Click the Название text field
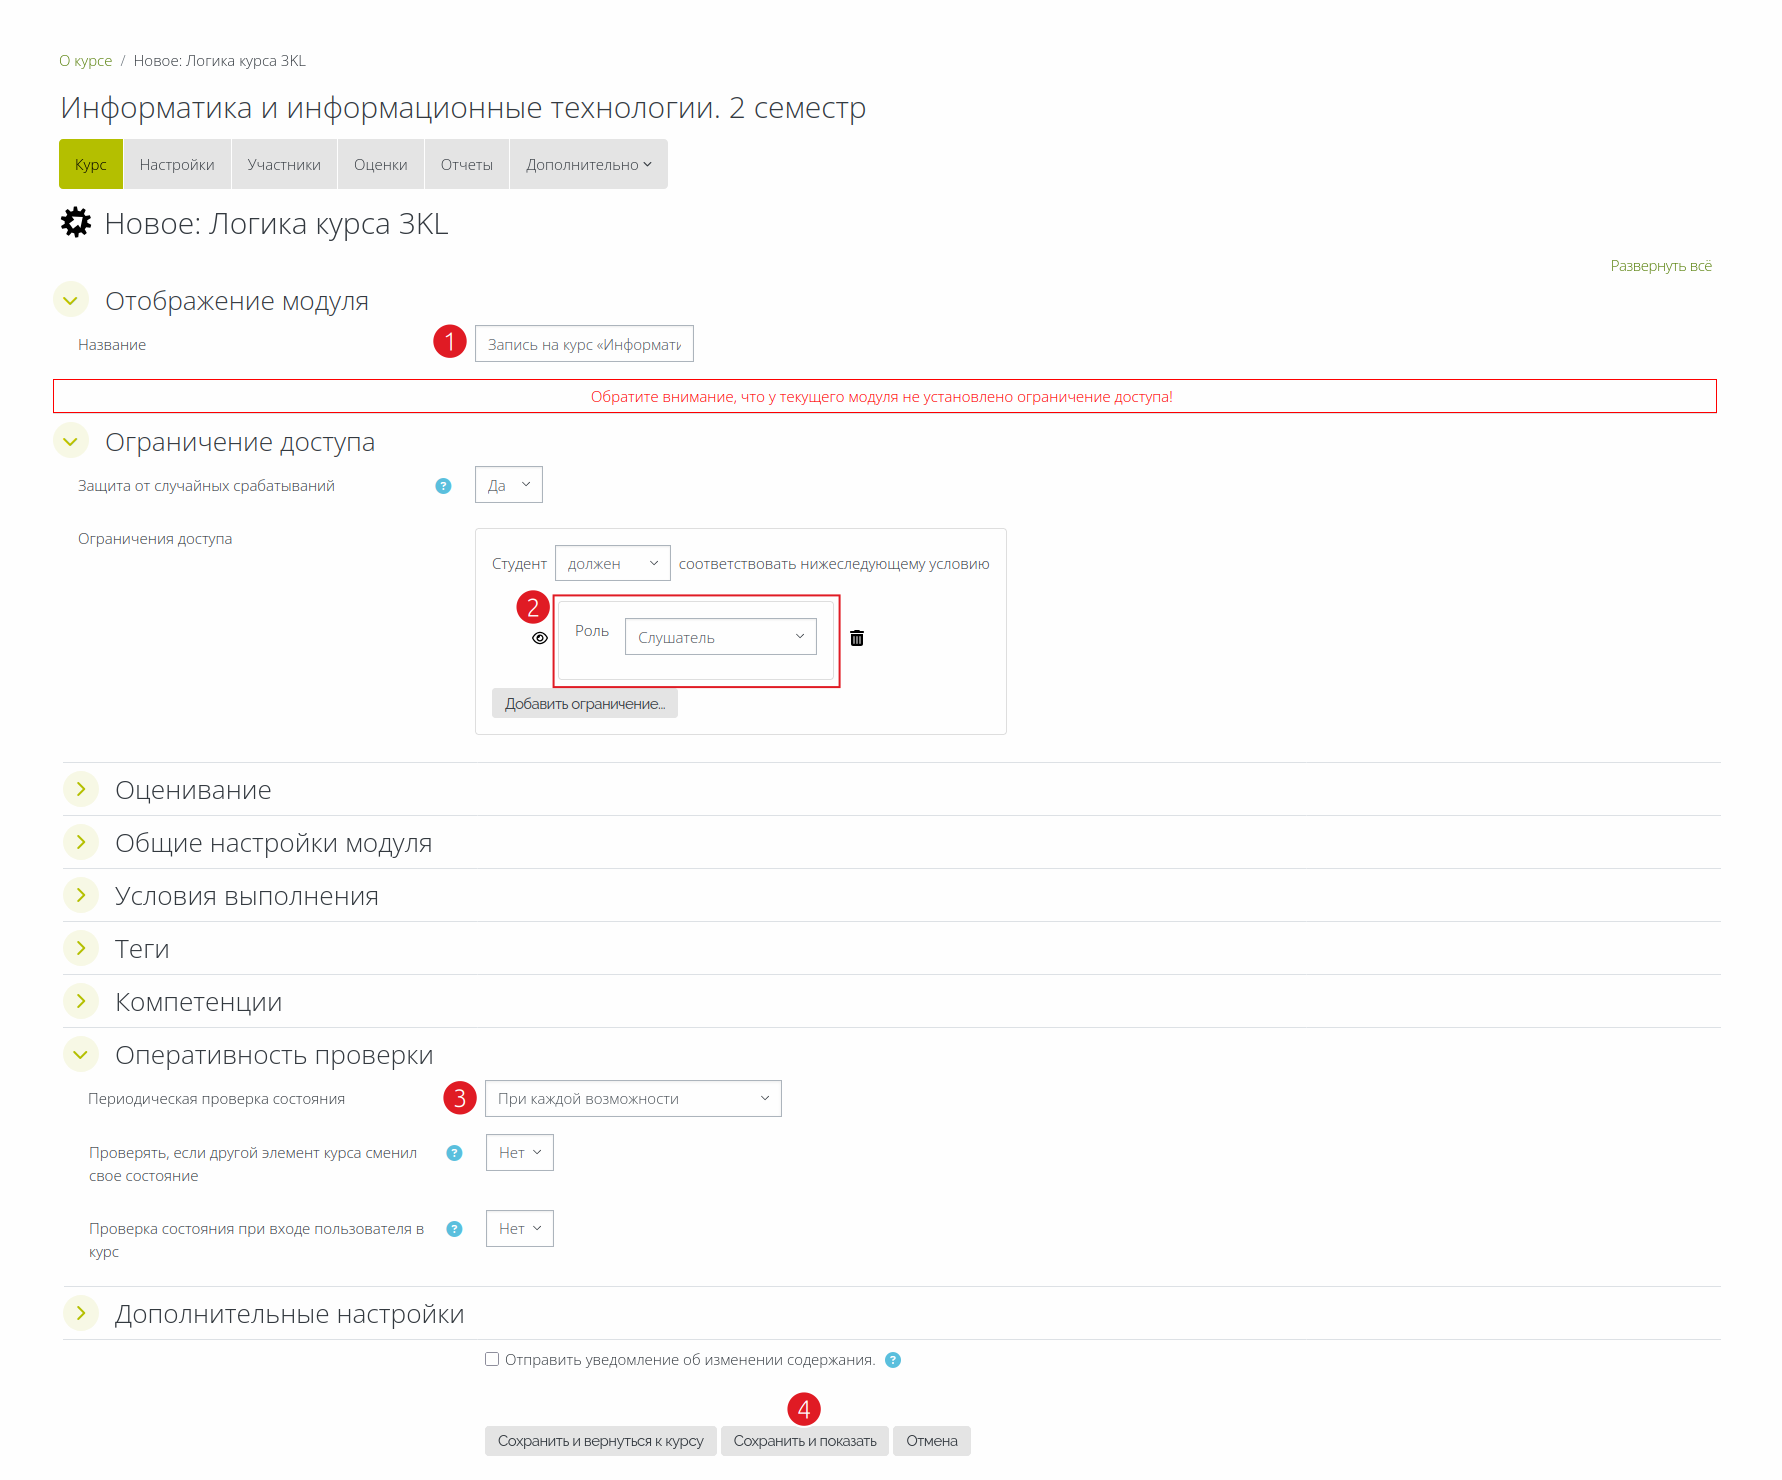This screenshot has width=1782, height=1480. coord(584,344)
